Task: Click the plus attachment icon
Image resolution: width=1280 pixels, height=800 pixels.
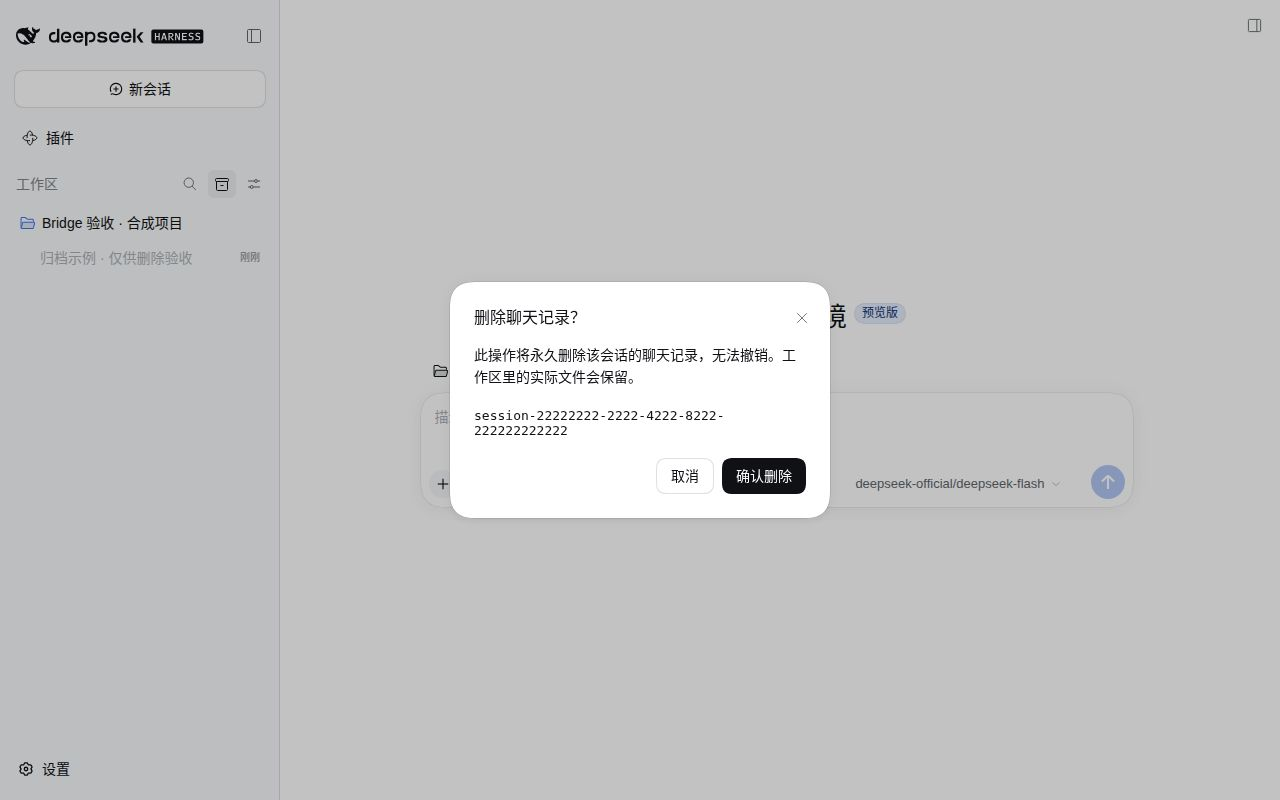Action: pos(442,484)
